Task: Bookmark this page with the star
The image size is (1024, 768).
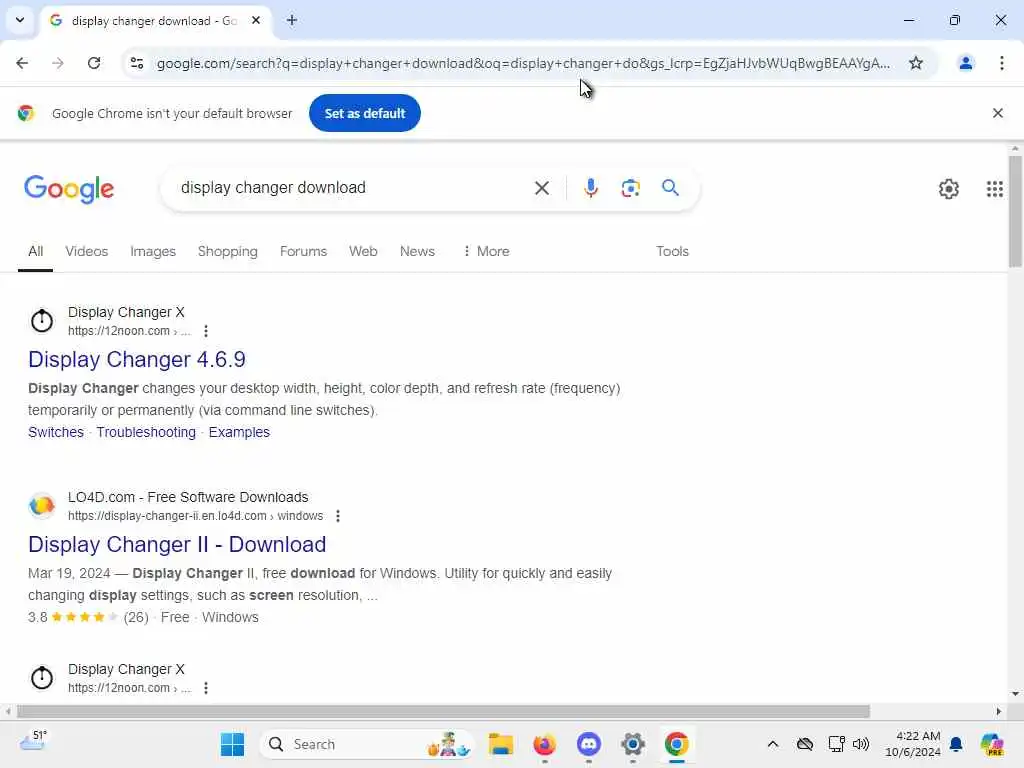Action: 916,63
